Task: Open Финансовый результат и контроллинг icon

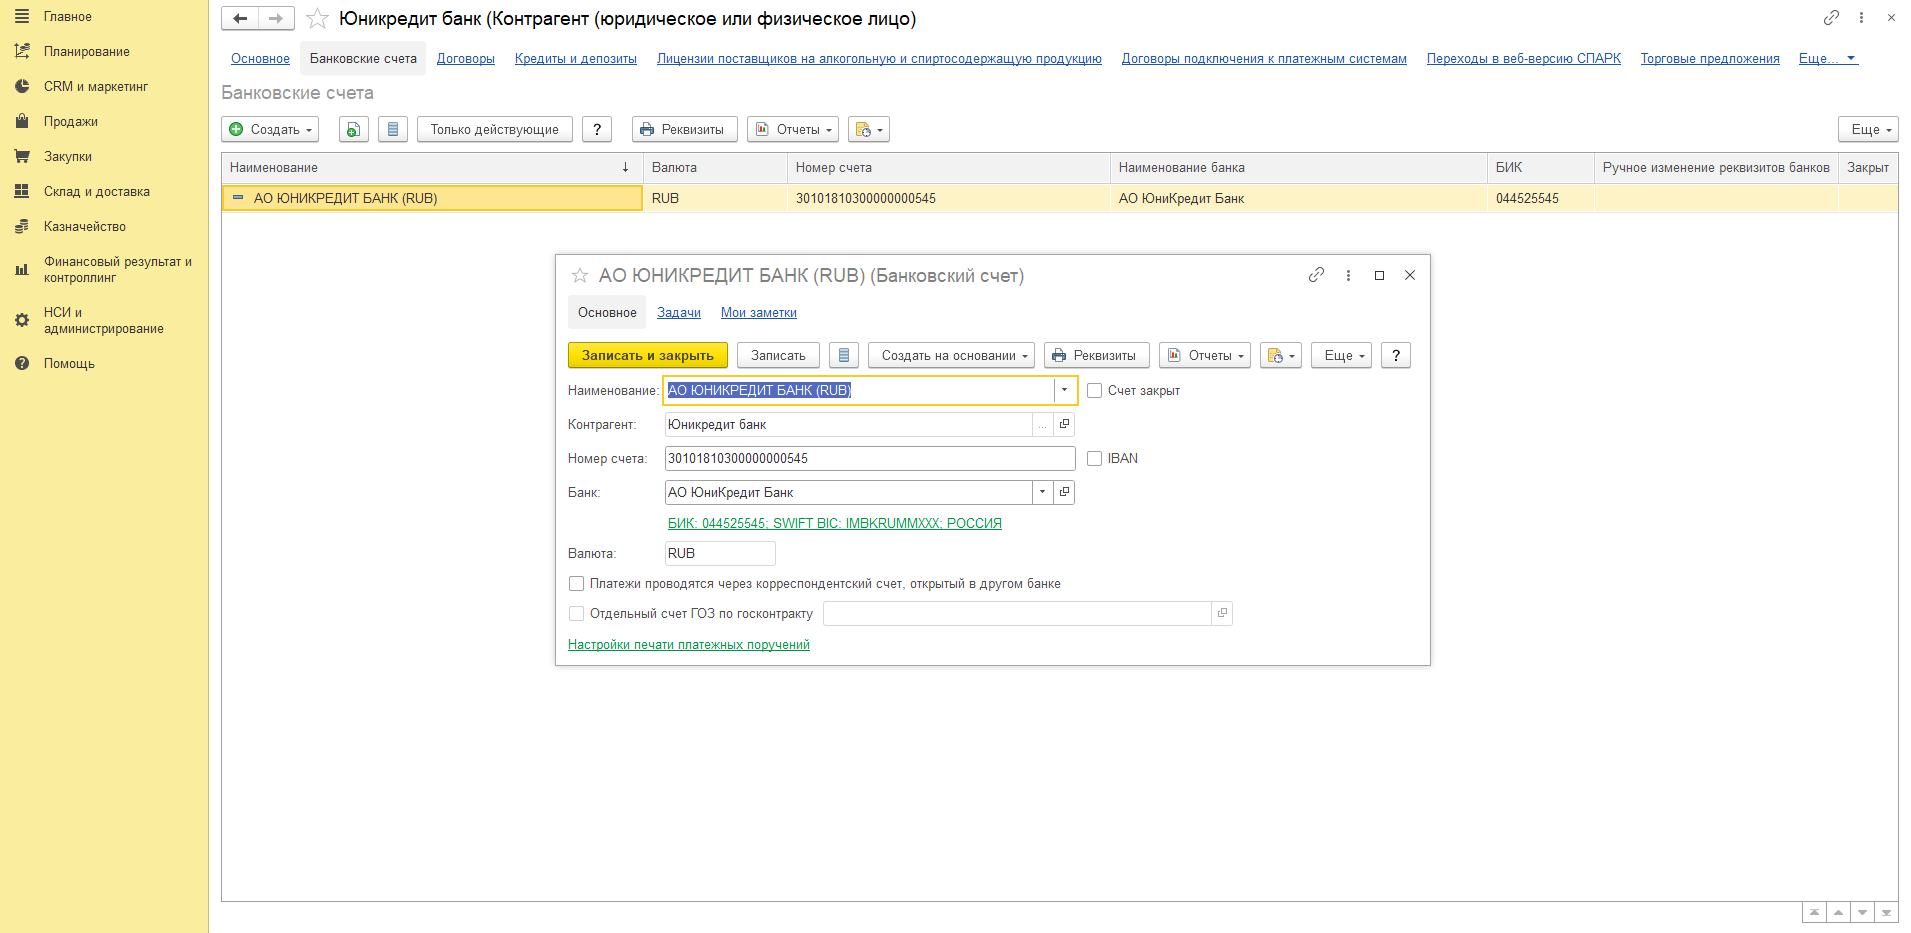Action: click(x=22, y=270)
